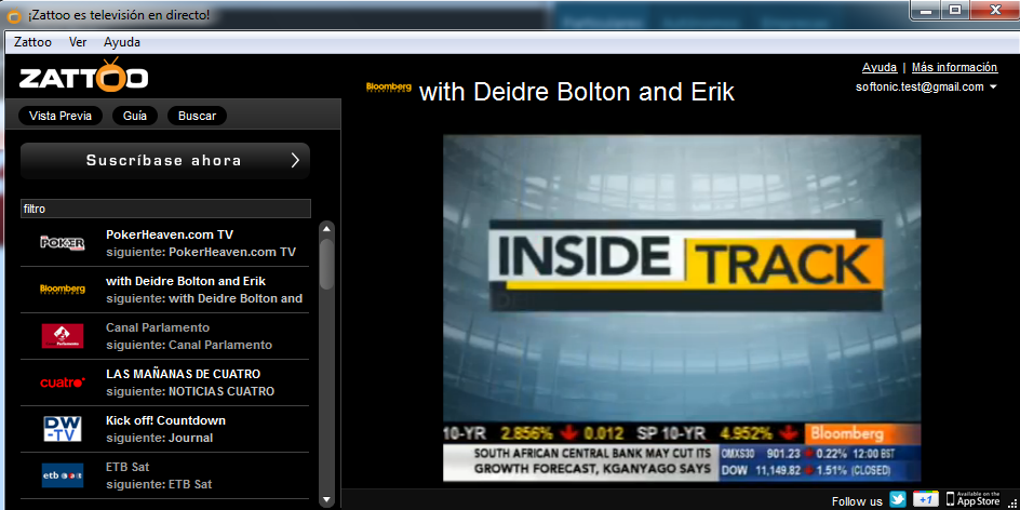
Task: Open the Más información link
Action: click(x=954, y=67)
